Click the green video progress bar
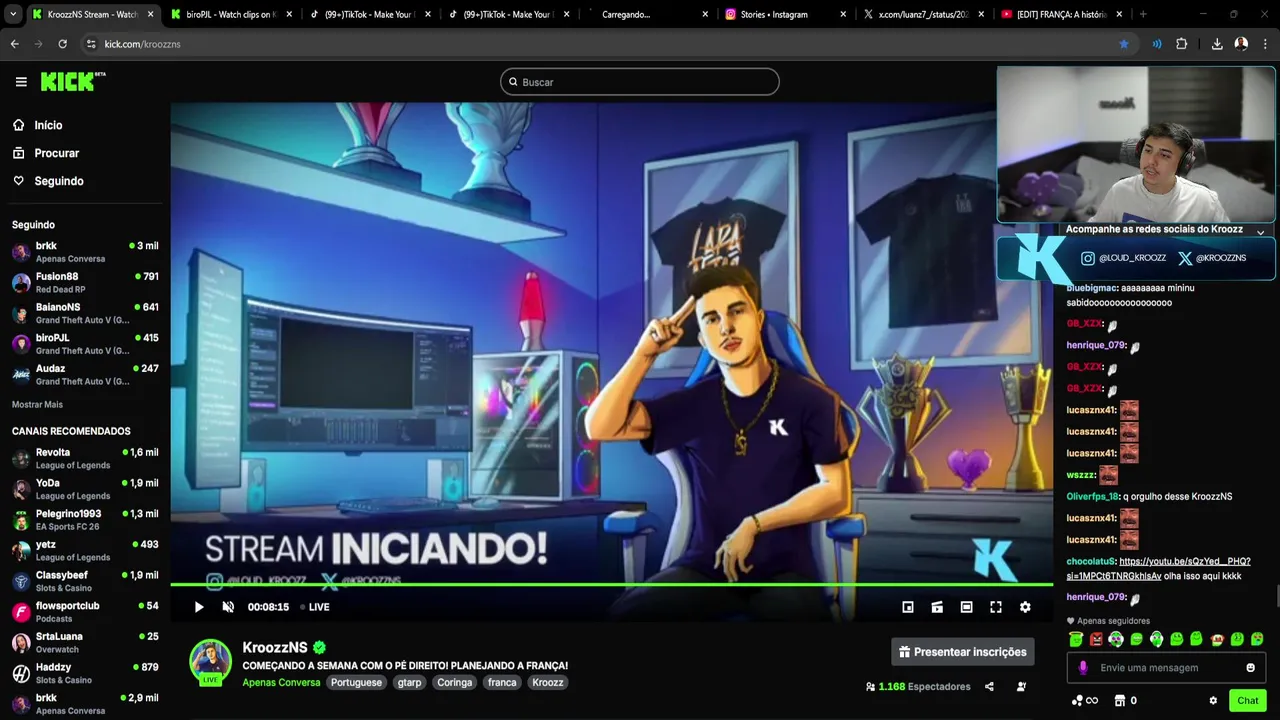 click(x=611, y=585)
